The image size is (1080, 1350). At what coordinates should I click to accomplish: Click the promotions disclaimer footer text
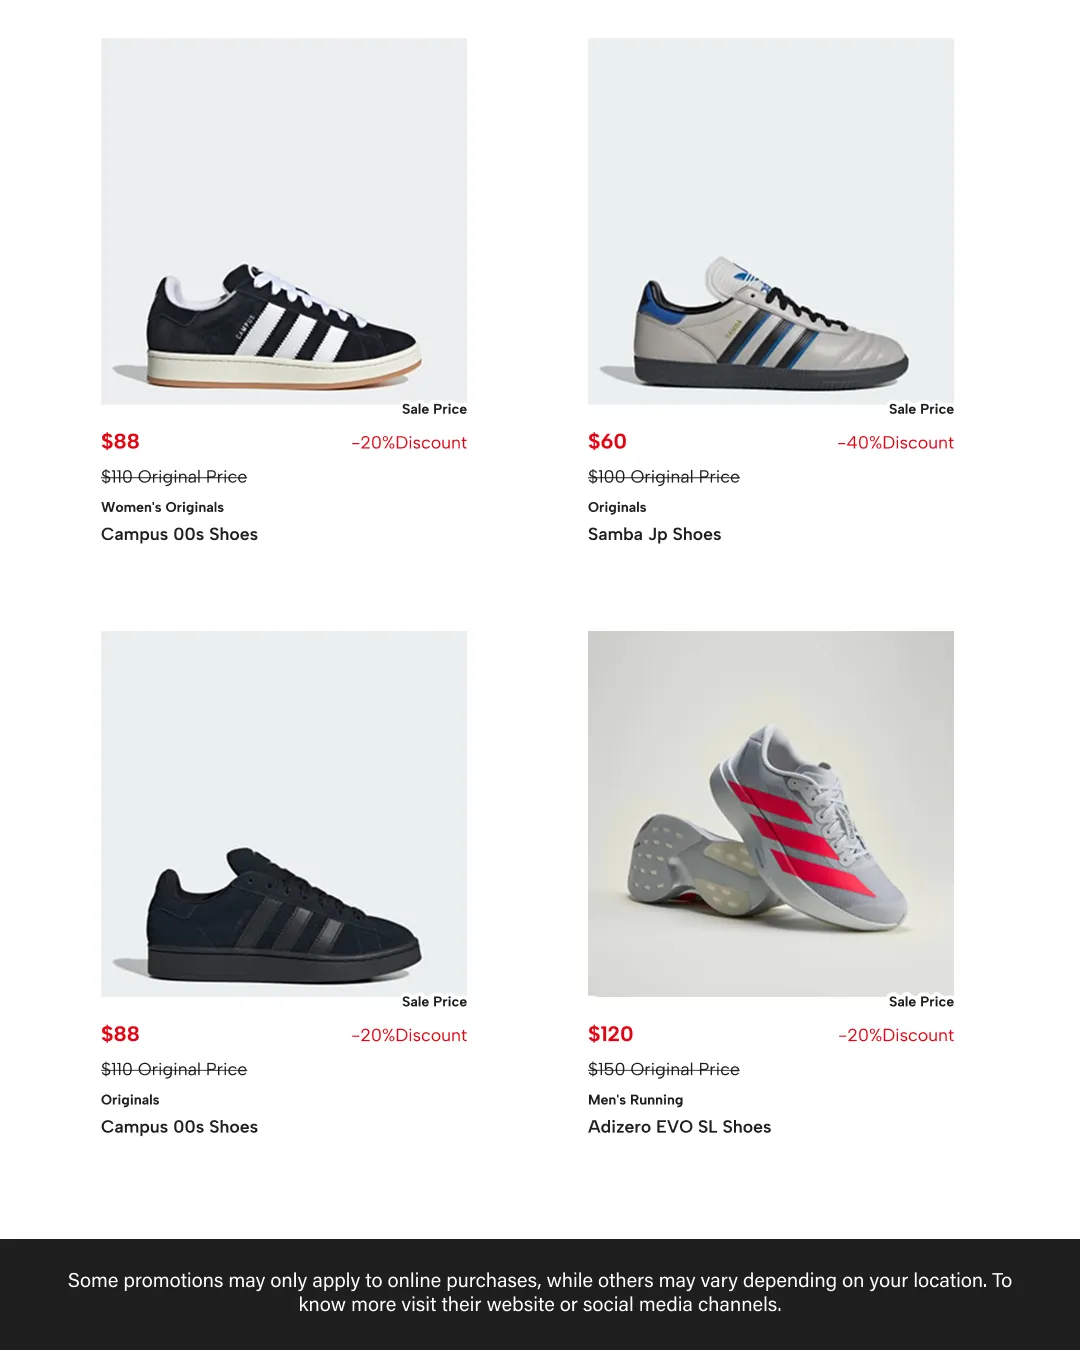(540, 1292)
